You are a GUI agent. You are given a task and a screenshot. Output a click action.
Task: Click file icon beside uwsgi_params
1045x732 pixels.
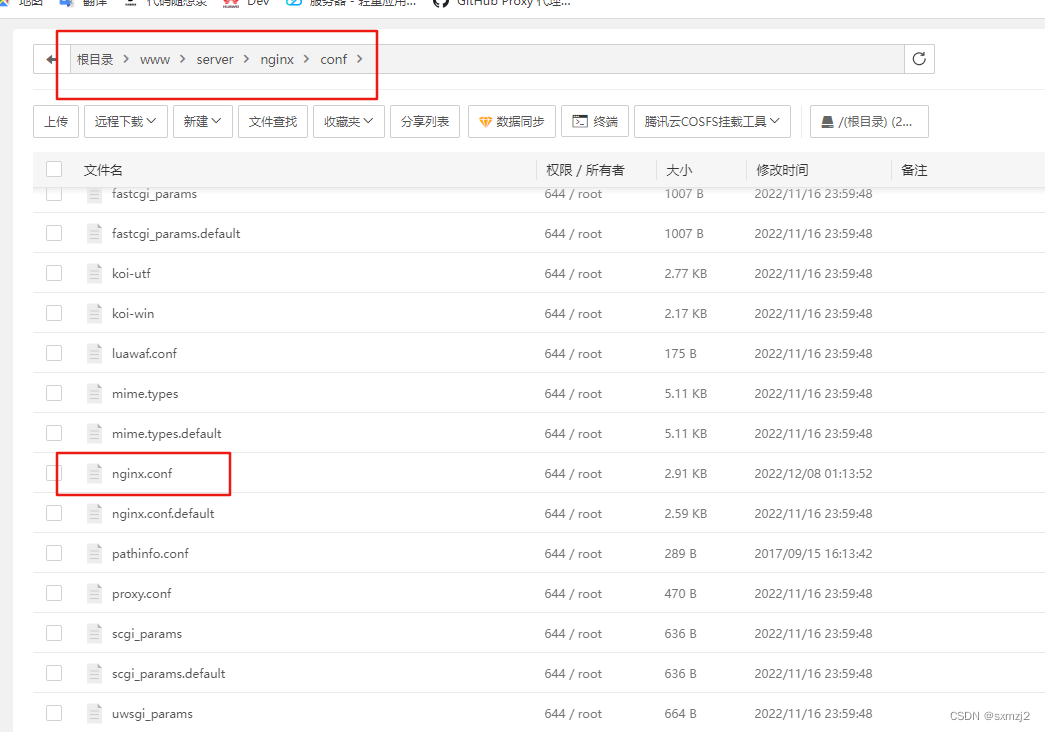coord(95,713)
